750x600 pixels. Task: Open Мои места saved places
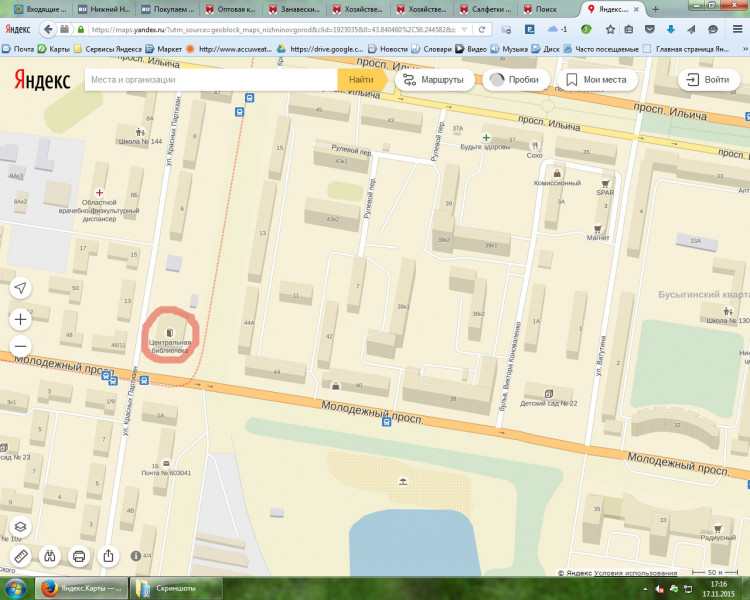tap(596, 79)
